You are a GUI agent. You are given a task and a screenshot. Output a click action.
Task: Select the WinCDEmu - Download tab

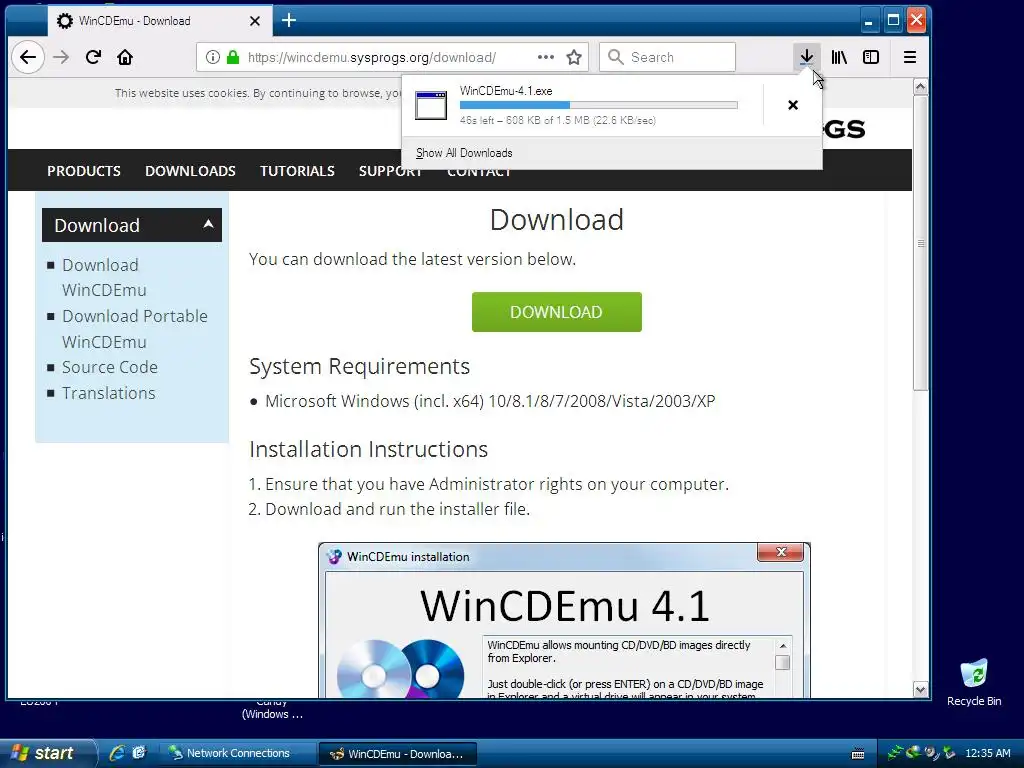(x=159, y=21)
